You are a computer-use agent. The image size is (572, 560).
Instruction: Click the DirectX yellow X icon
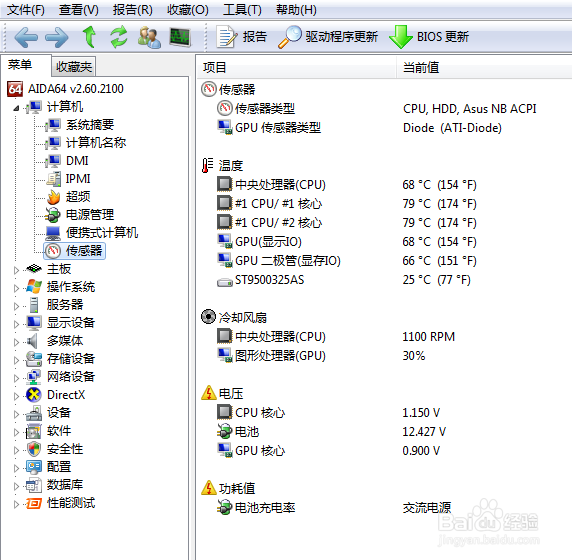click(34, 394)
